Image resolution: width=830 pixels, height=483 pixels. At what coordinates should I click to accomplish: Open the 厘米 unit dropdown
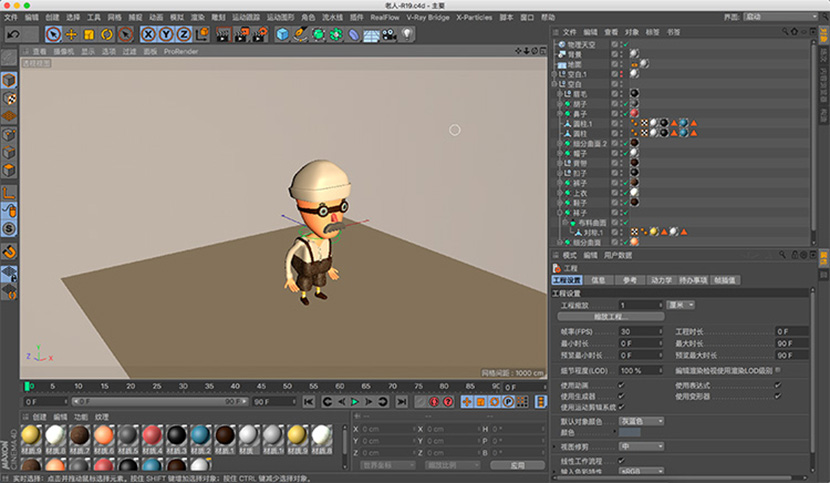click(x=681, y=304)
